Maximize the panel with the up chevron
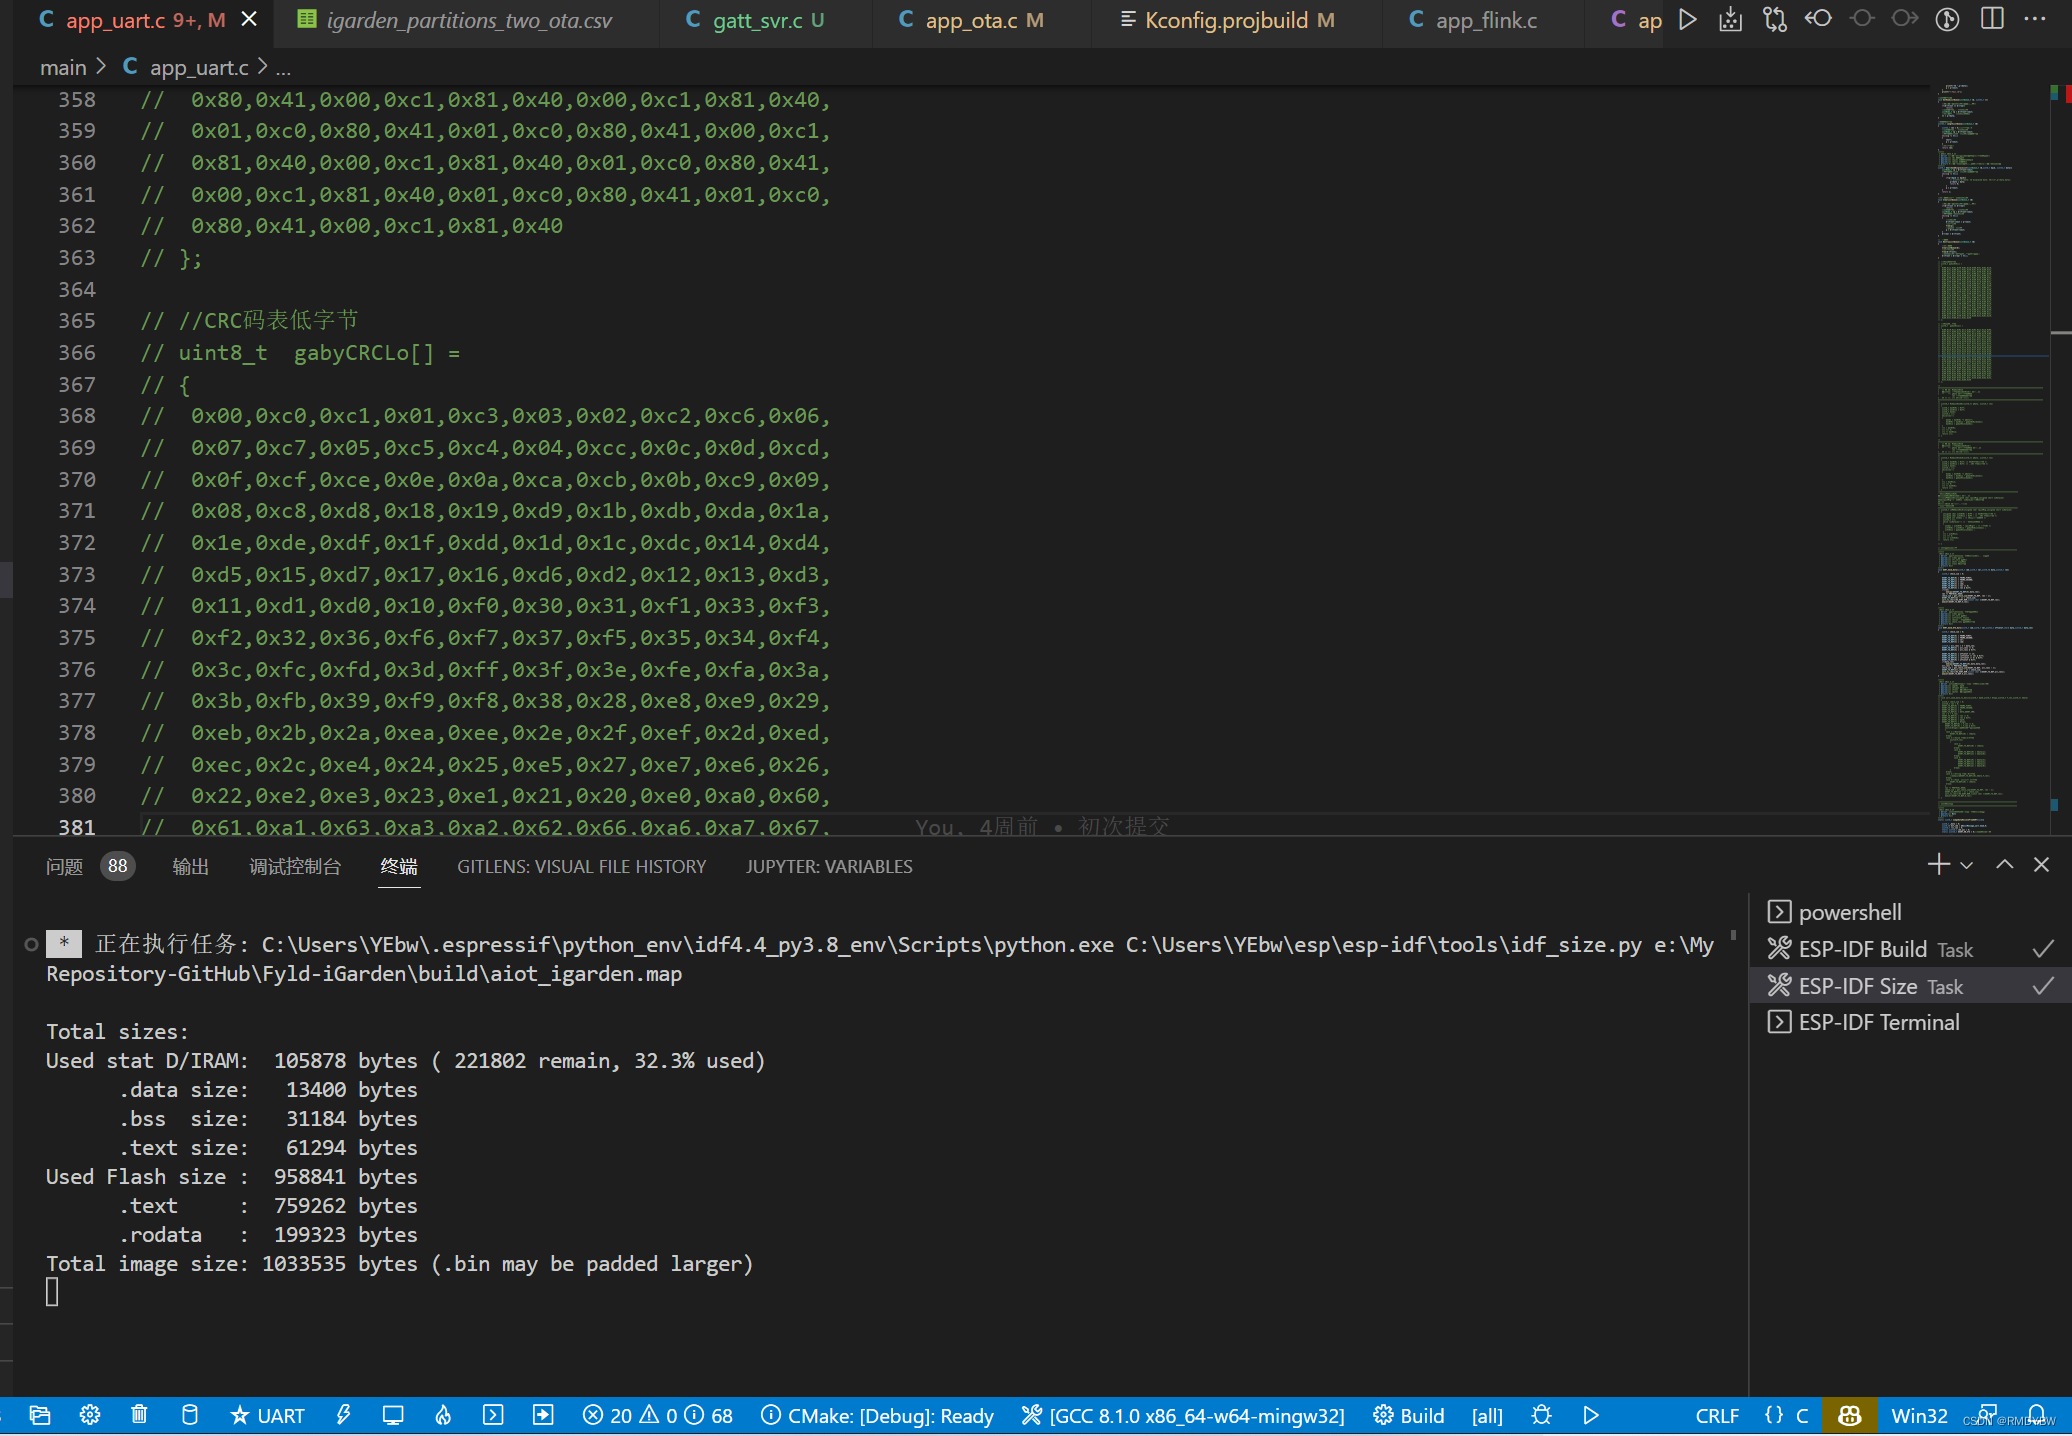Image resolution: width=2072 pixels, height=1436 pixels. [x=2004, y=864]
